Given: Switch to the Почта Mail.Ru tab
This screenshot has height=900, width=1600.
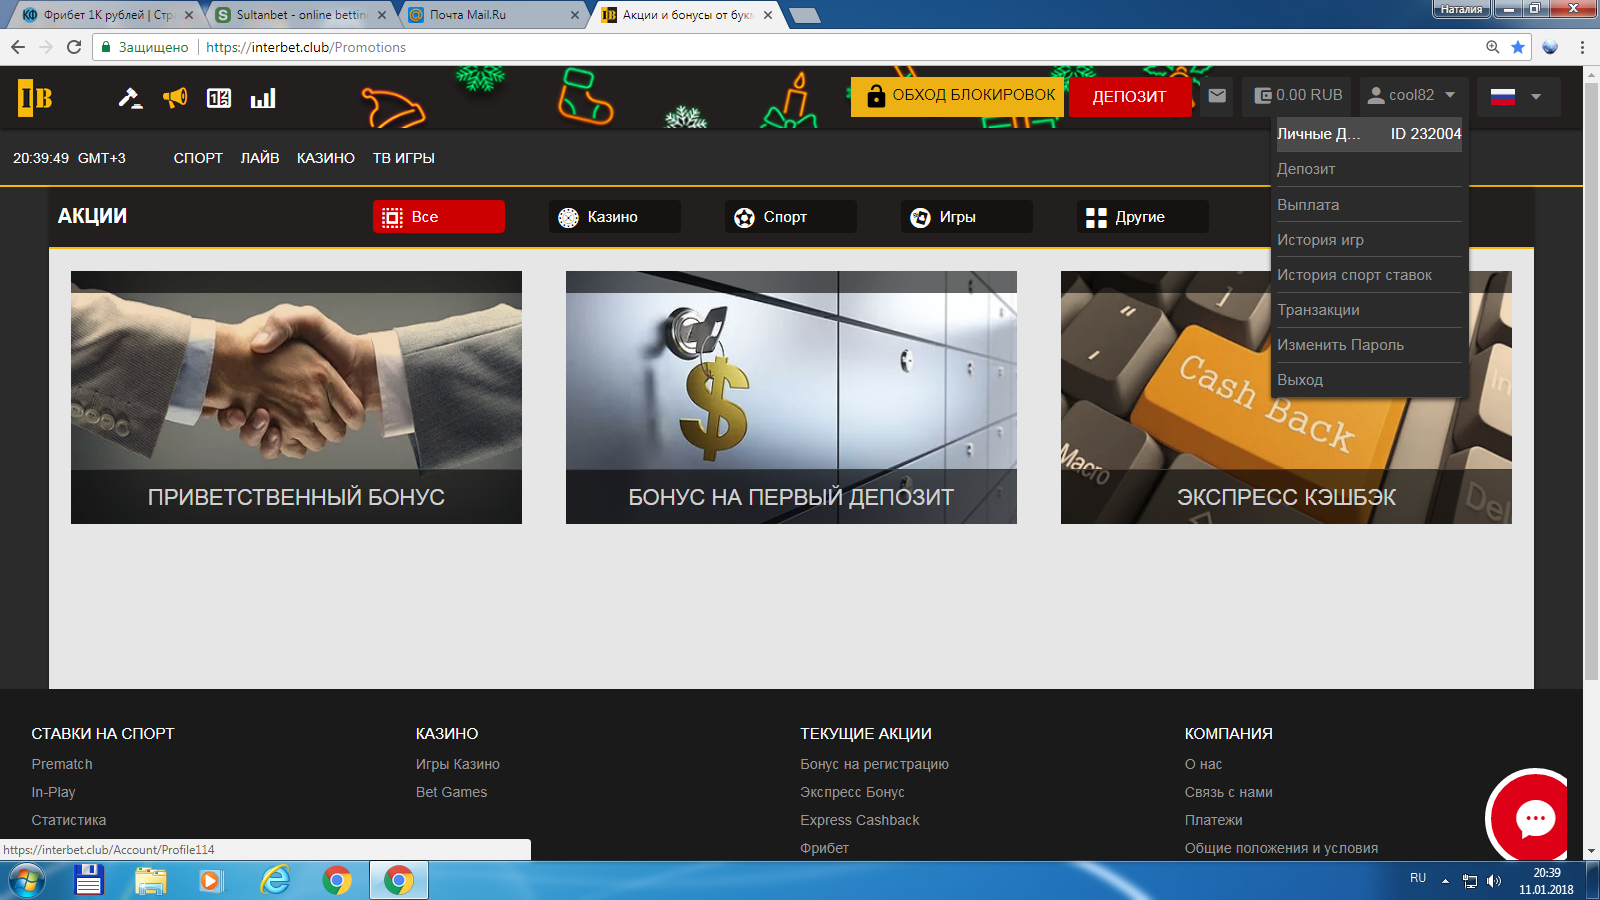Looking at the screenshot, I should pyautogui.click(x=495, y=15).
